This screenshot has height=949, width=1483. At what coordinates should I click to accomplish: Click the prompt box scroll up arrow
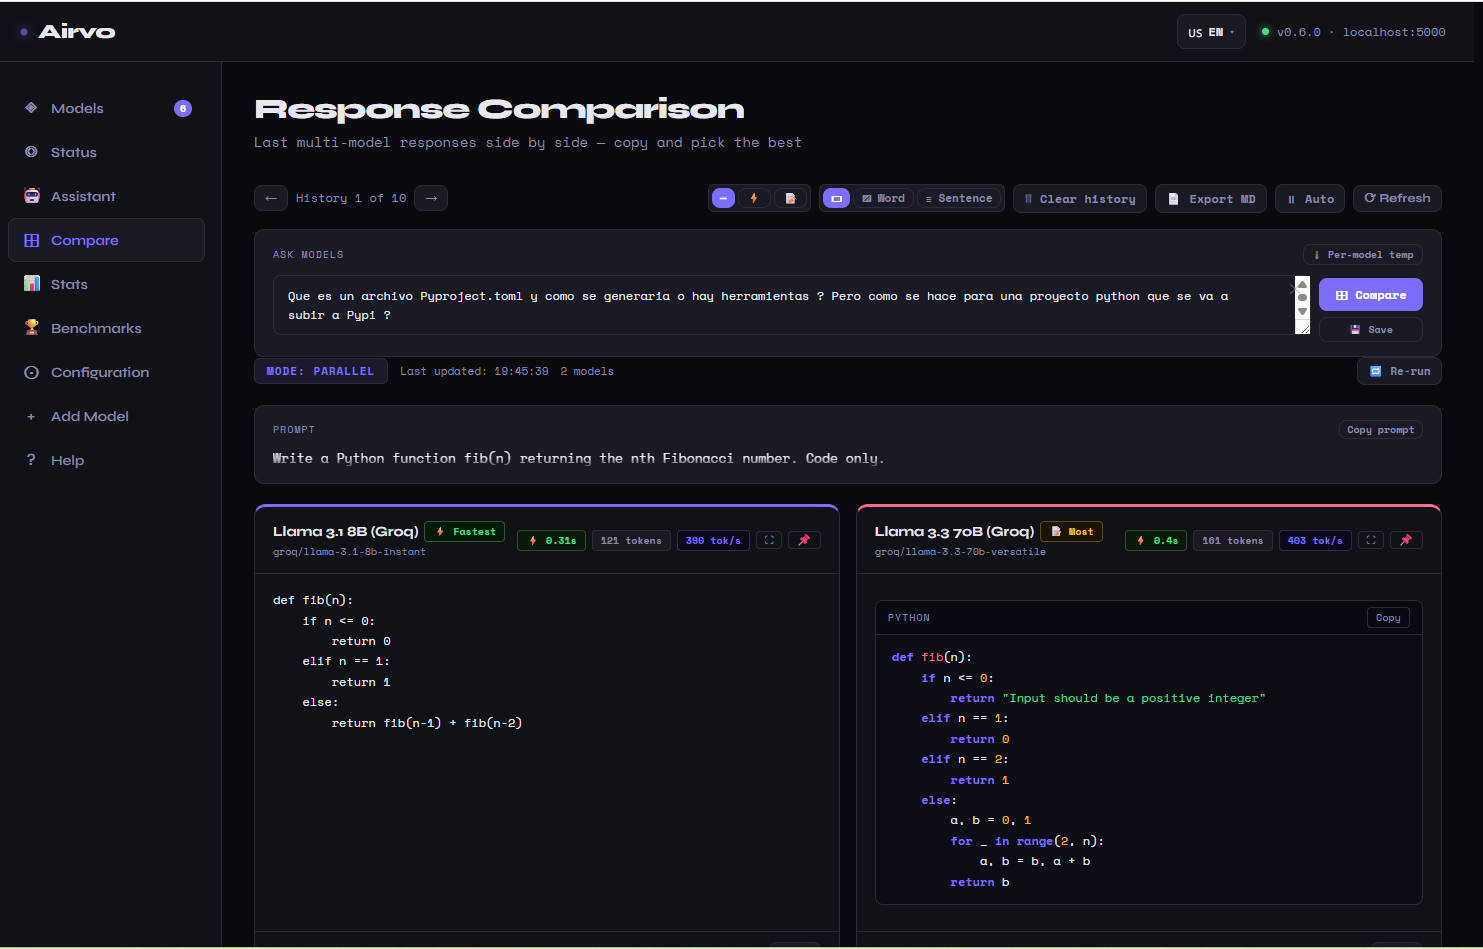pyautogui.click(x=1302, y=284)
